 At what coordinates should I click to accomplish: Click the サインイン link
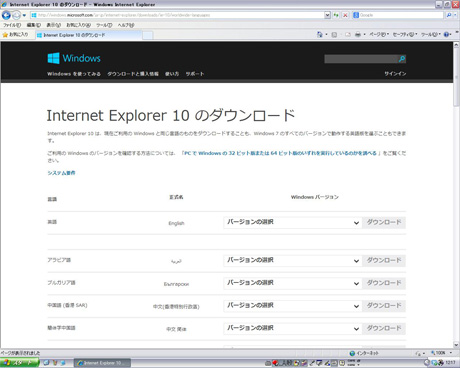(395, 74)
